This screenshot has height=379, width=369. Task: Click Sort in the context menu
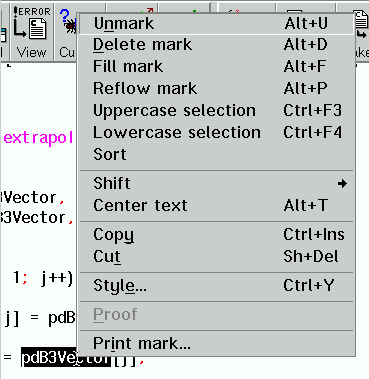pos(217,154)
